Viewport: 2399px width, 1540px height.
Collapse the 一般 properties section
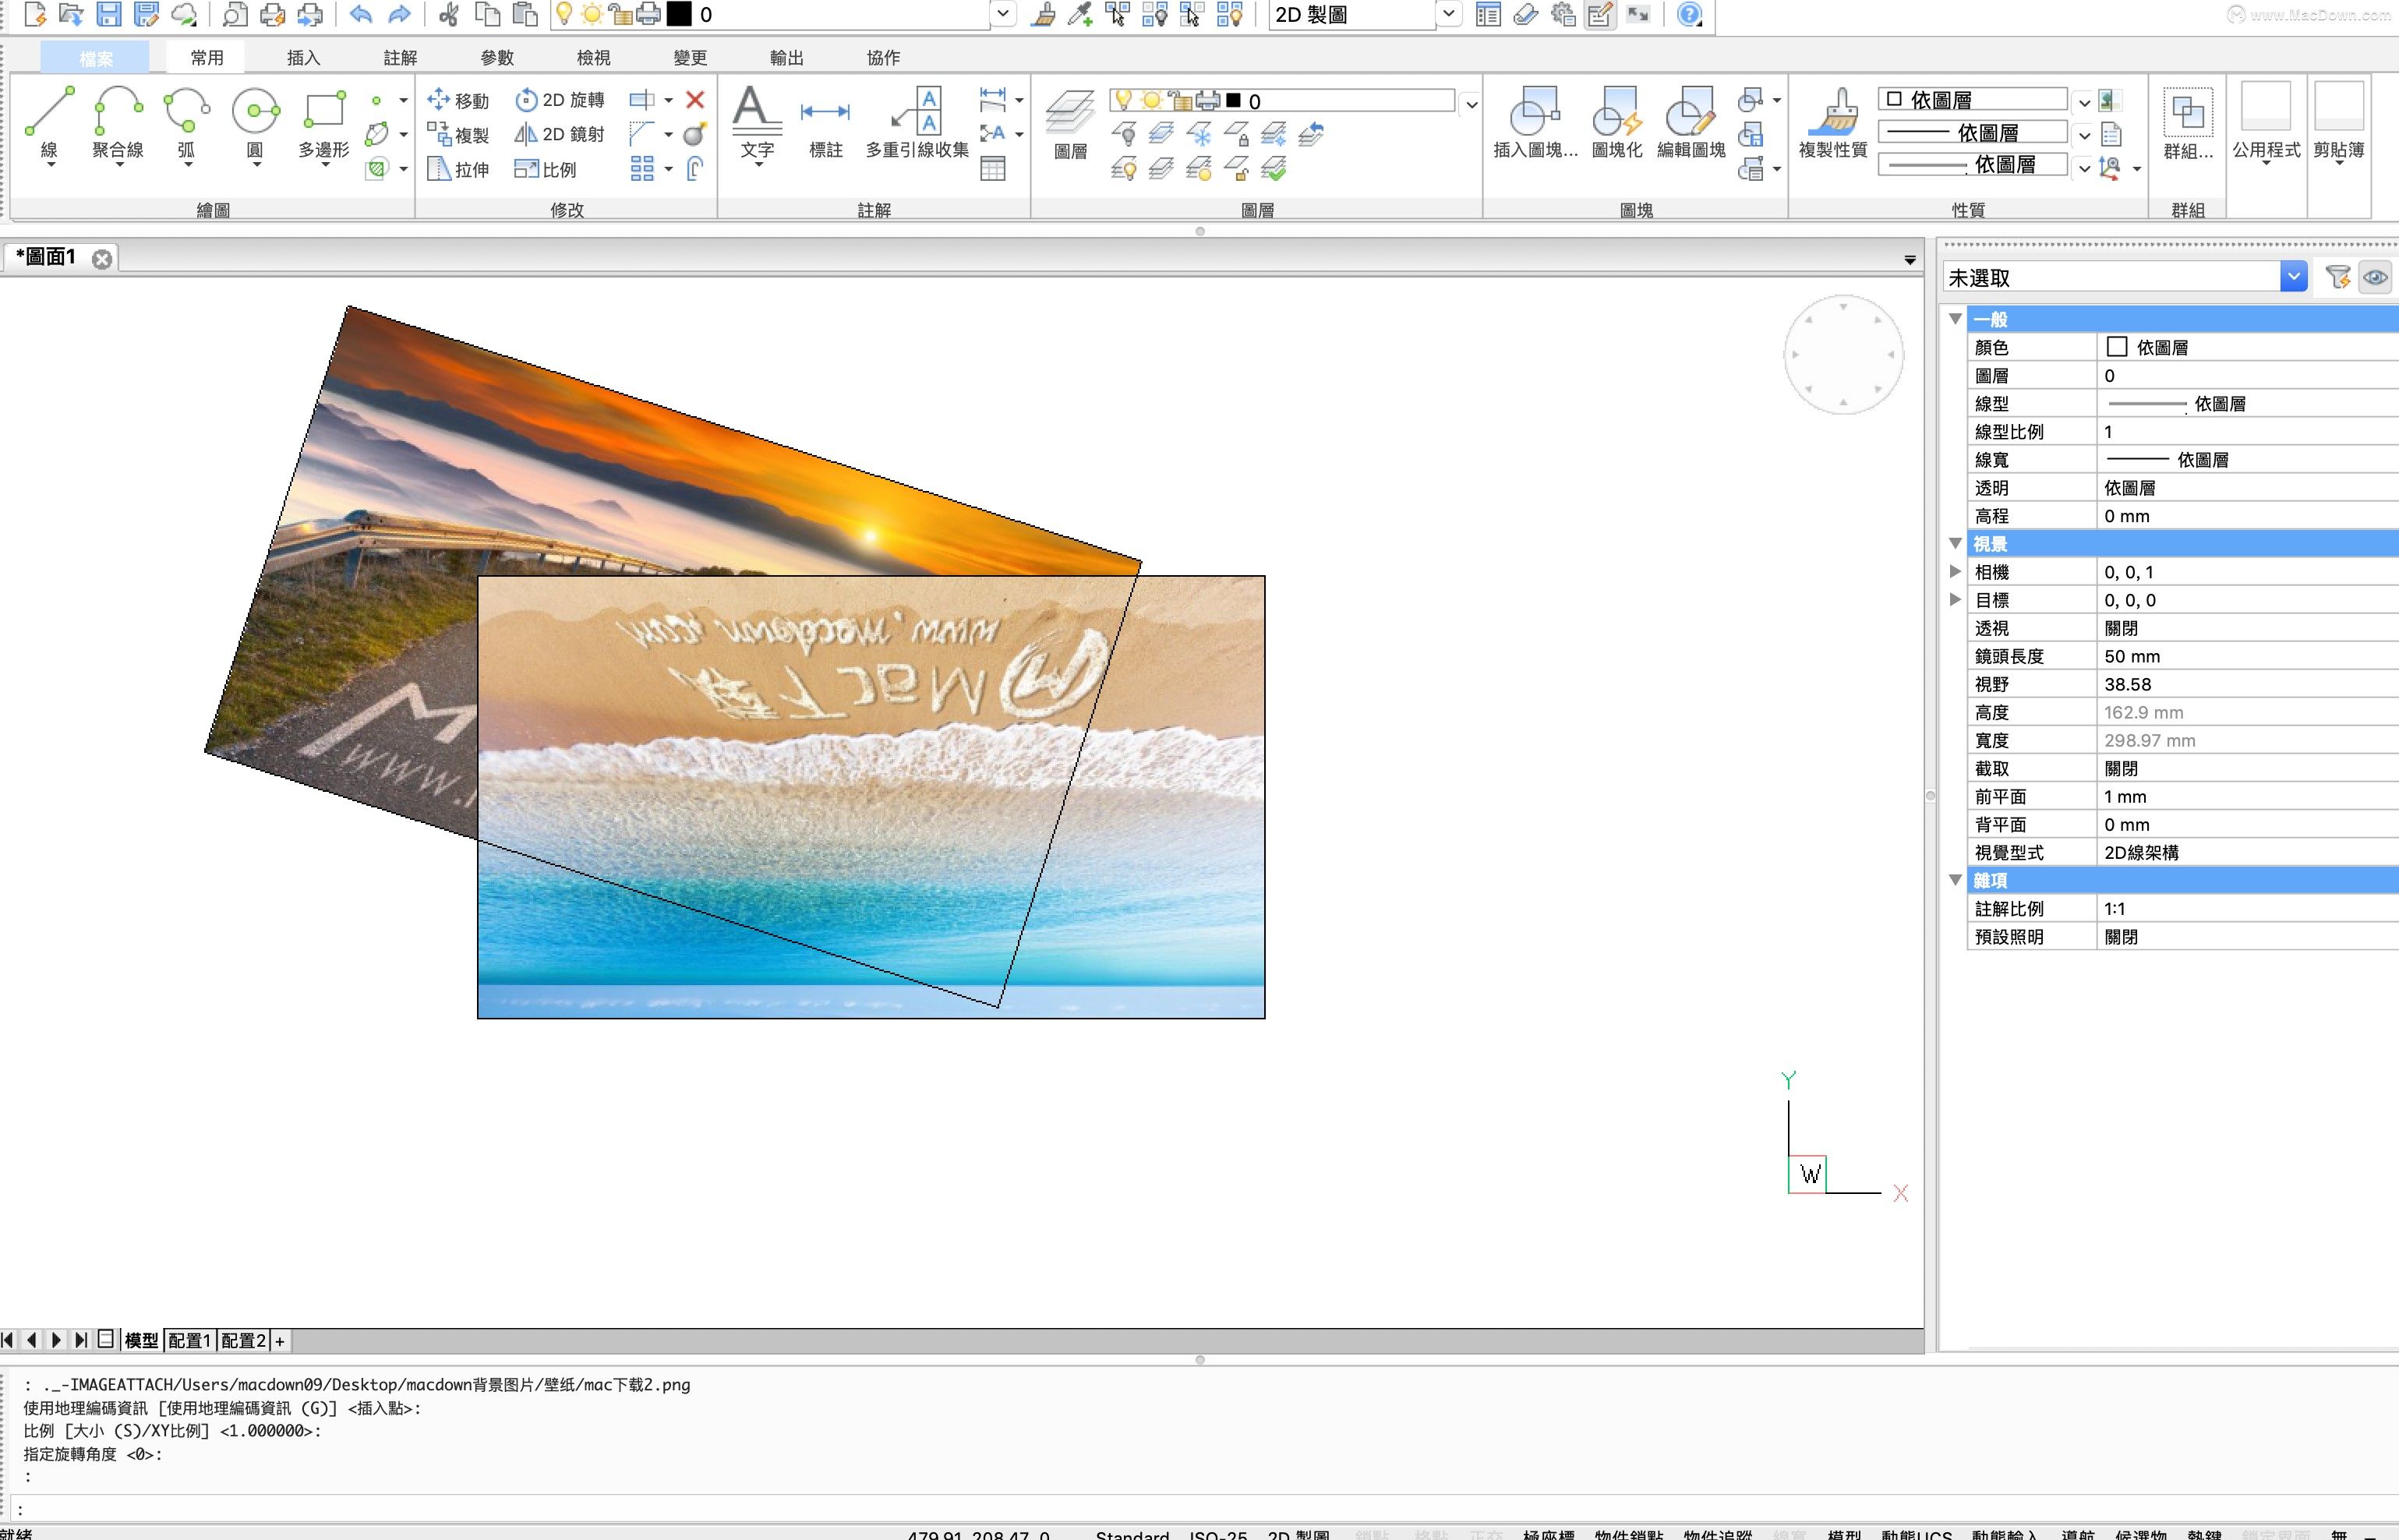1955,319
